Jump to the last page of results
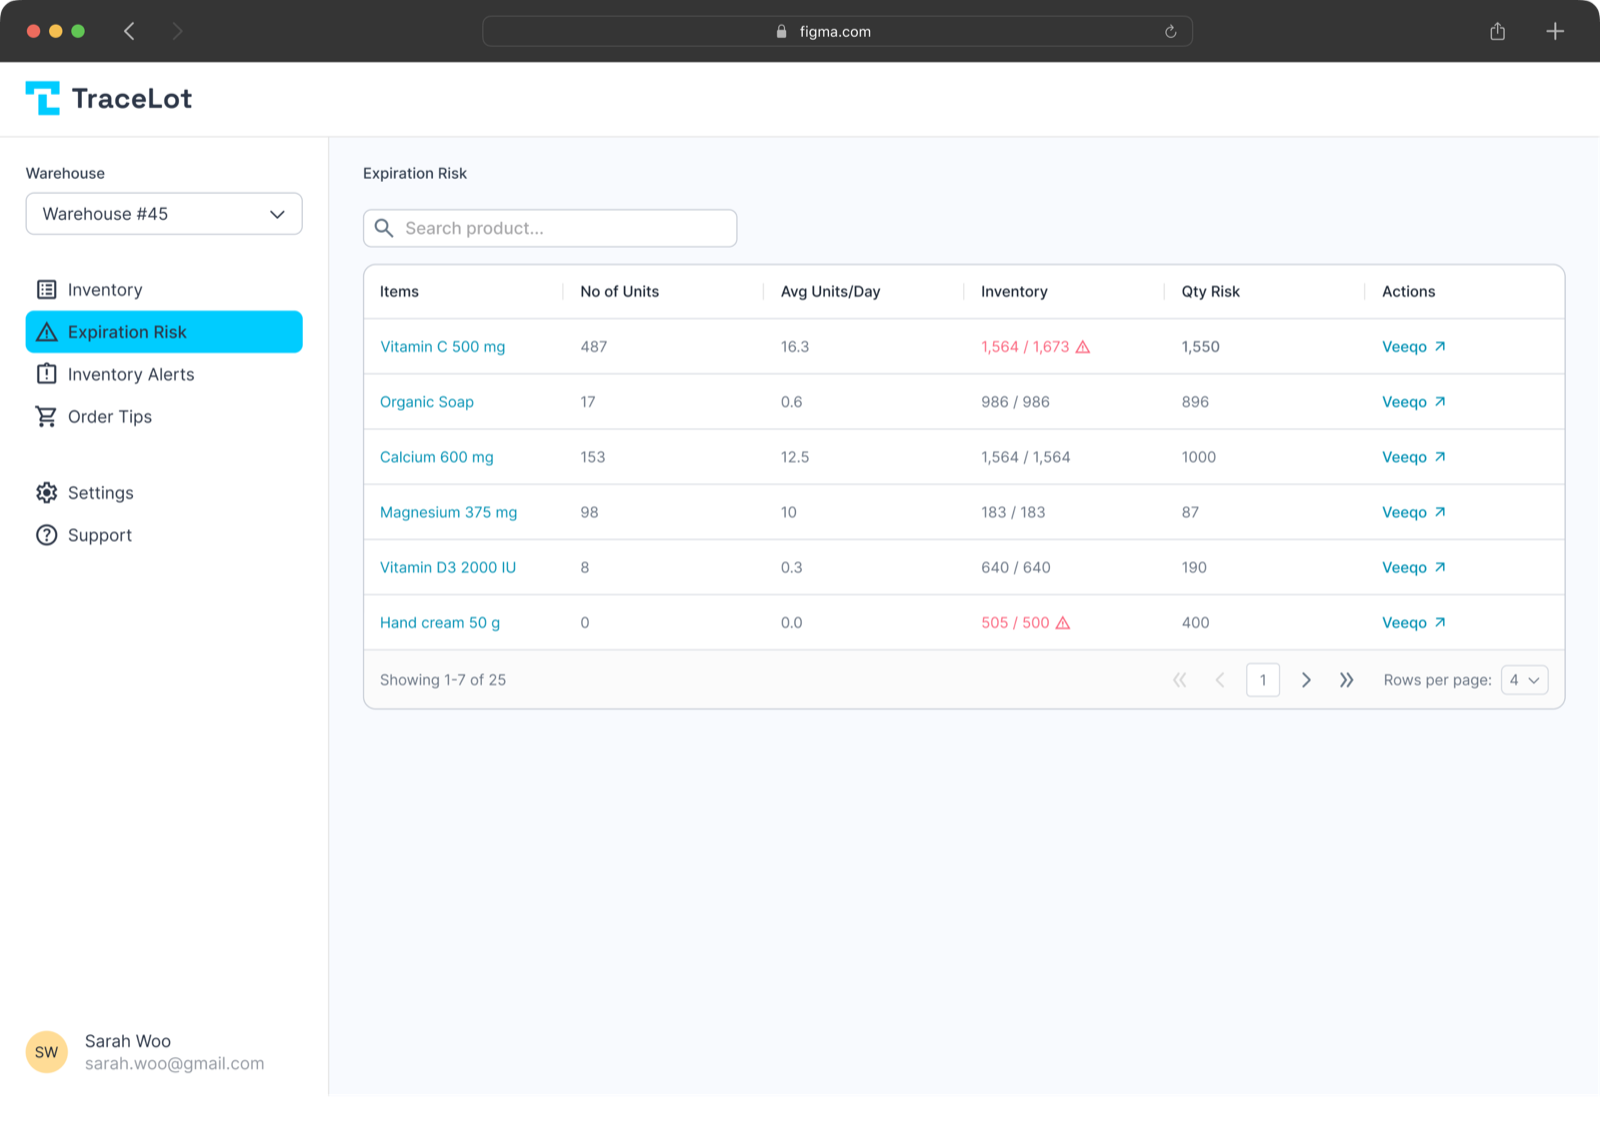The height and width of the screenshot is (1137, 1600). [x=1346, y=679]
